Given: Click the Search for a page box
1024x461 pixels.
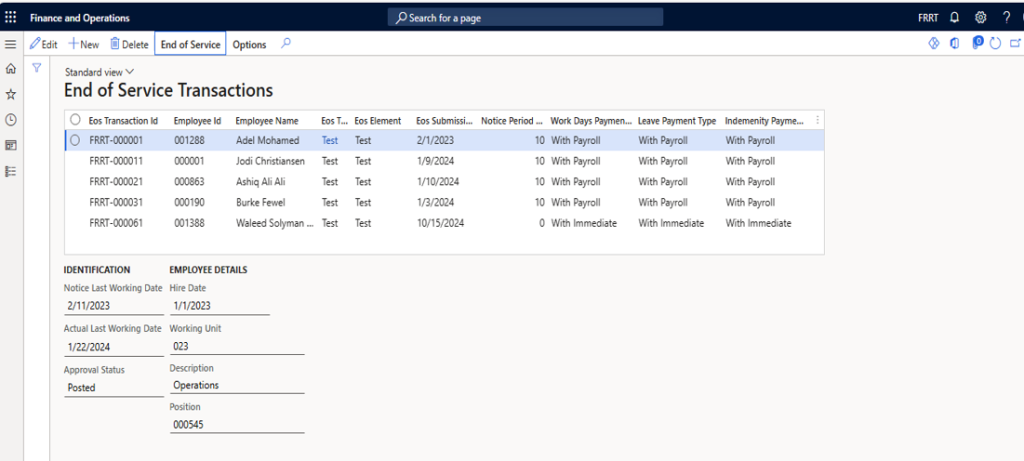Looking at the screenshot, I should pos(525,17).
